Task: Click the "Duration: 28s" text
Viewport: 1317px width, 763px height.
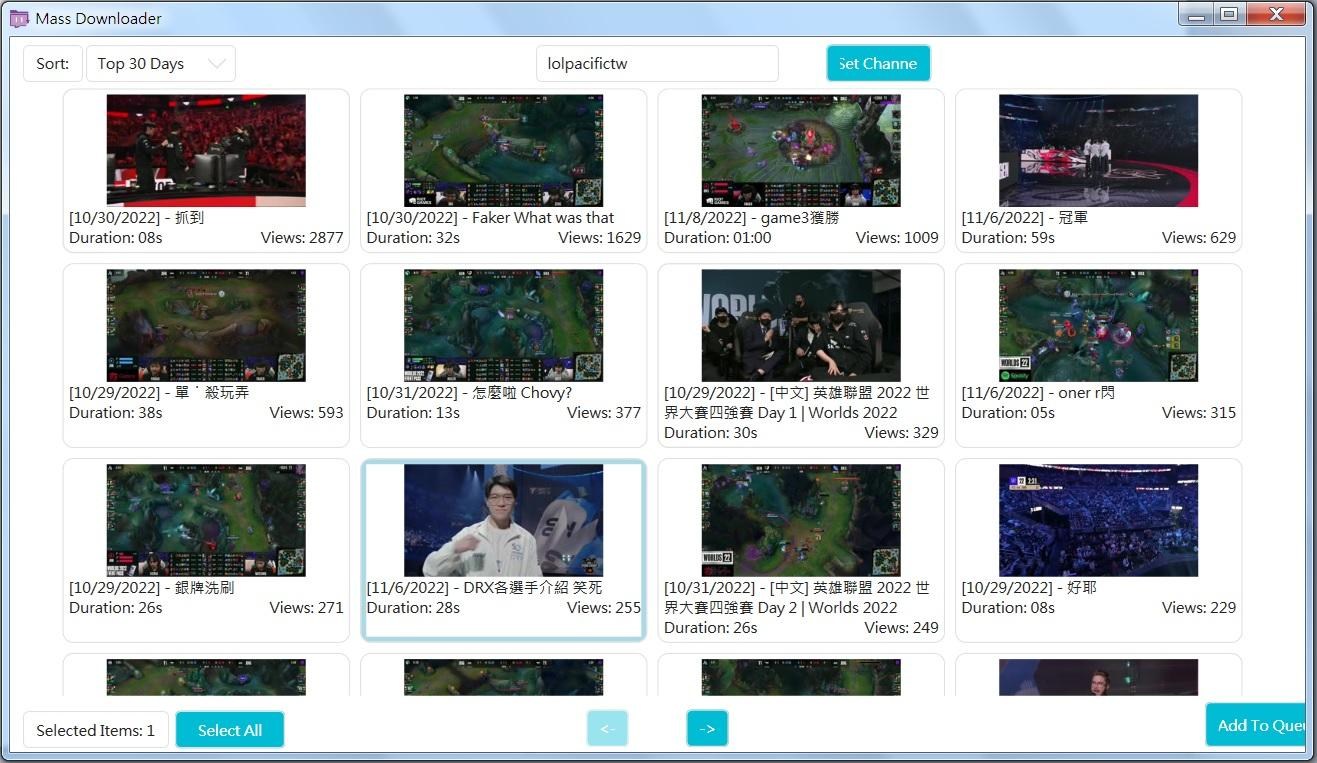Action: pos(413,608)
